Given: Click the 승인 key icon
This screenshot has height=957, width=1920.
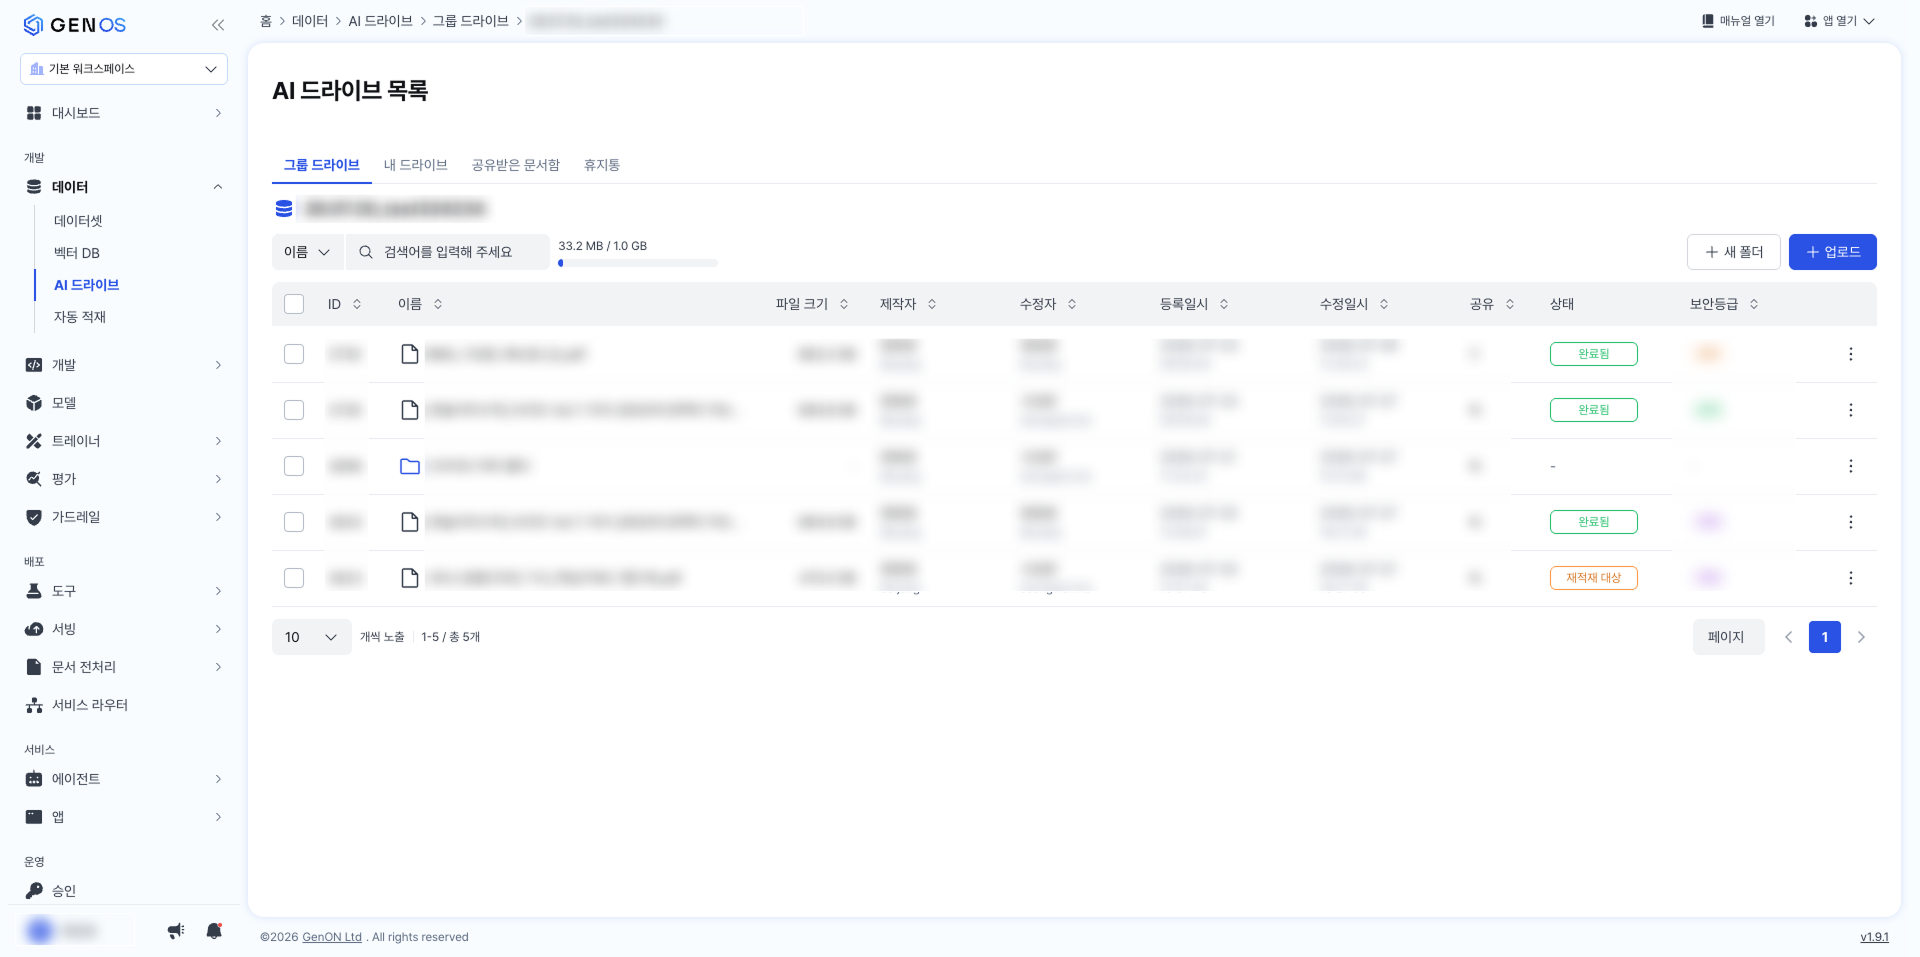Looking at the screenshot, I should 34,891.
